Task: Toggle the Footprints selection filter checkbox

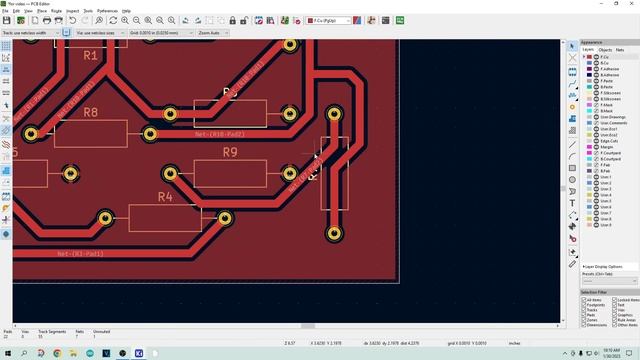Action: (x=584, y=305)
